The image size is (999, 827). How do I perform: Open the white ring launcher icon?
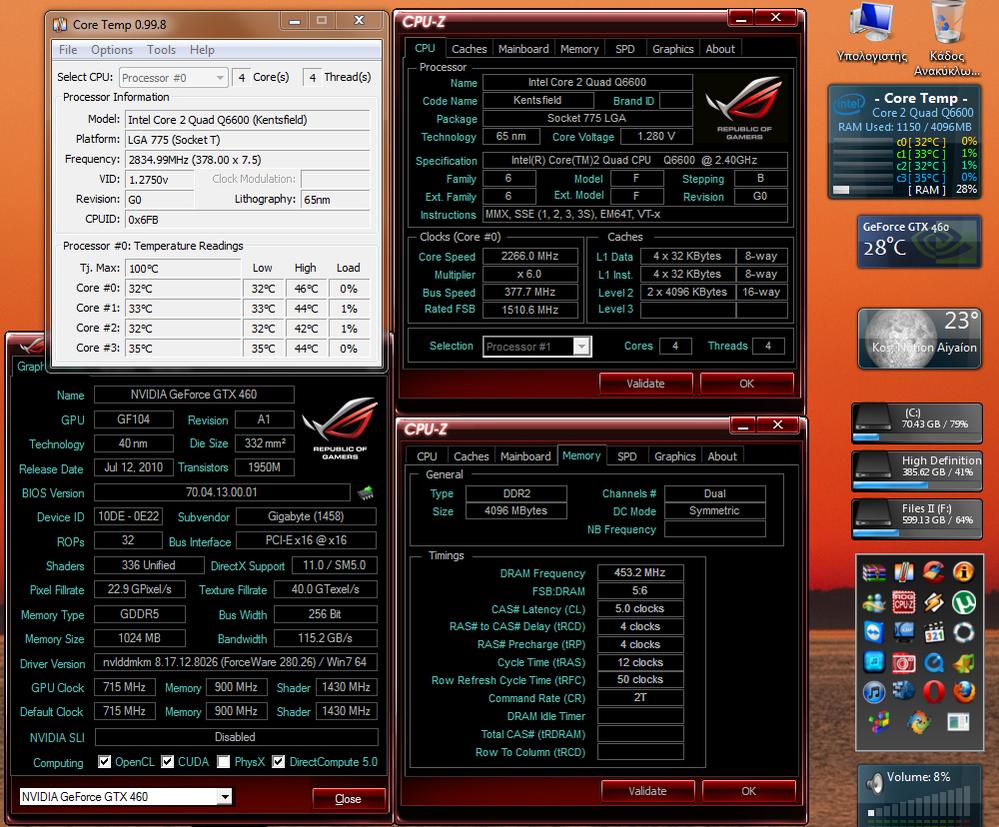coord(963,632)
